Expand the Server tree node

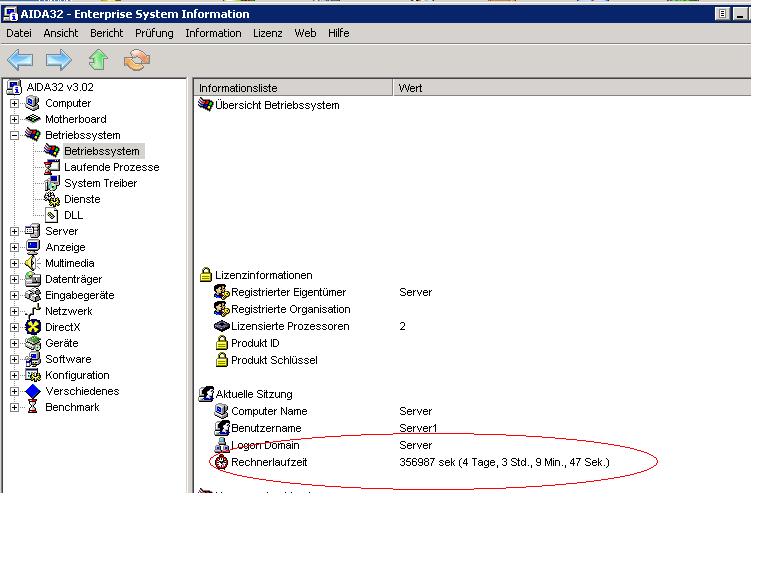click(14, 231)
